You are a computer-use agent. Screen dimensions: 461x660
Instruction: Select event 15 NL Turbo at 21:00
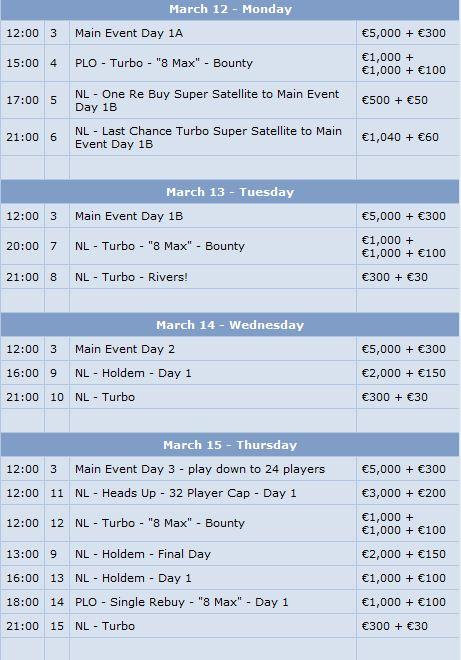click(230, 626)
